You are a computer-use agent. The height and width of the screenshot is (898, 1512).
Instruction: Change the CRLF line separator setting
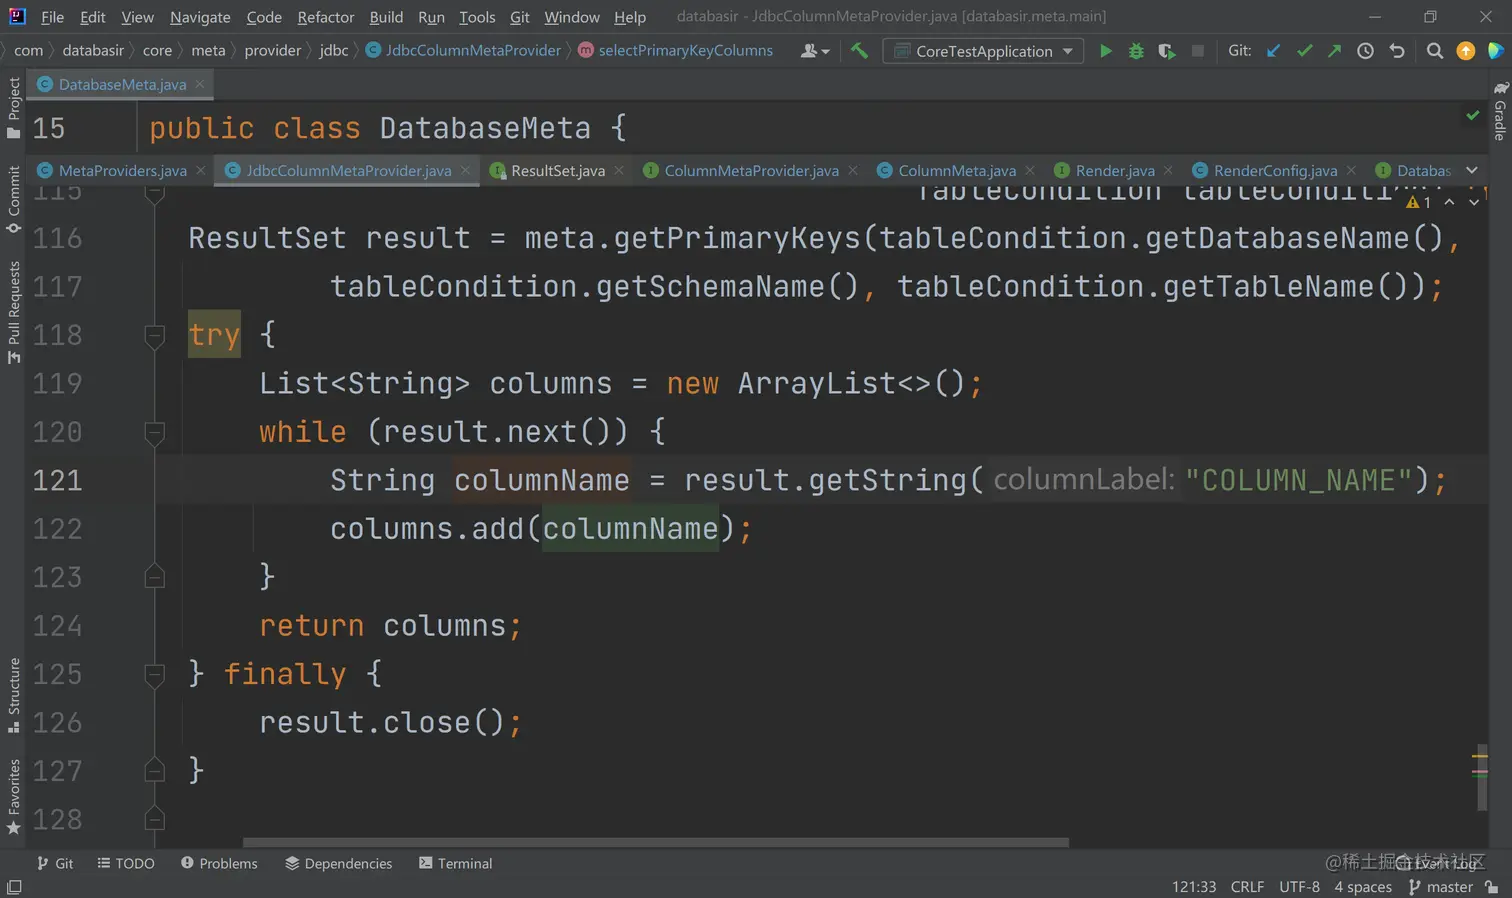tap(1247, 887)
